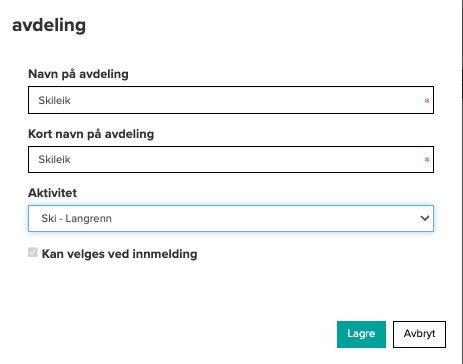Click 'Skileik' text in the short name field
This screenshot has height=364, width=463.
click(54, 159)
